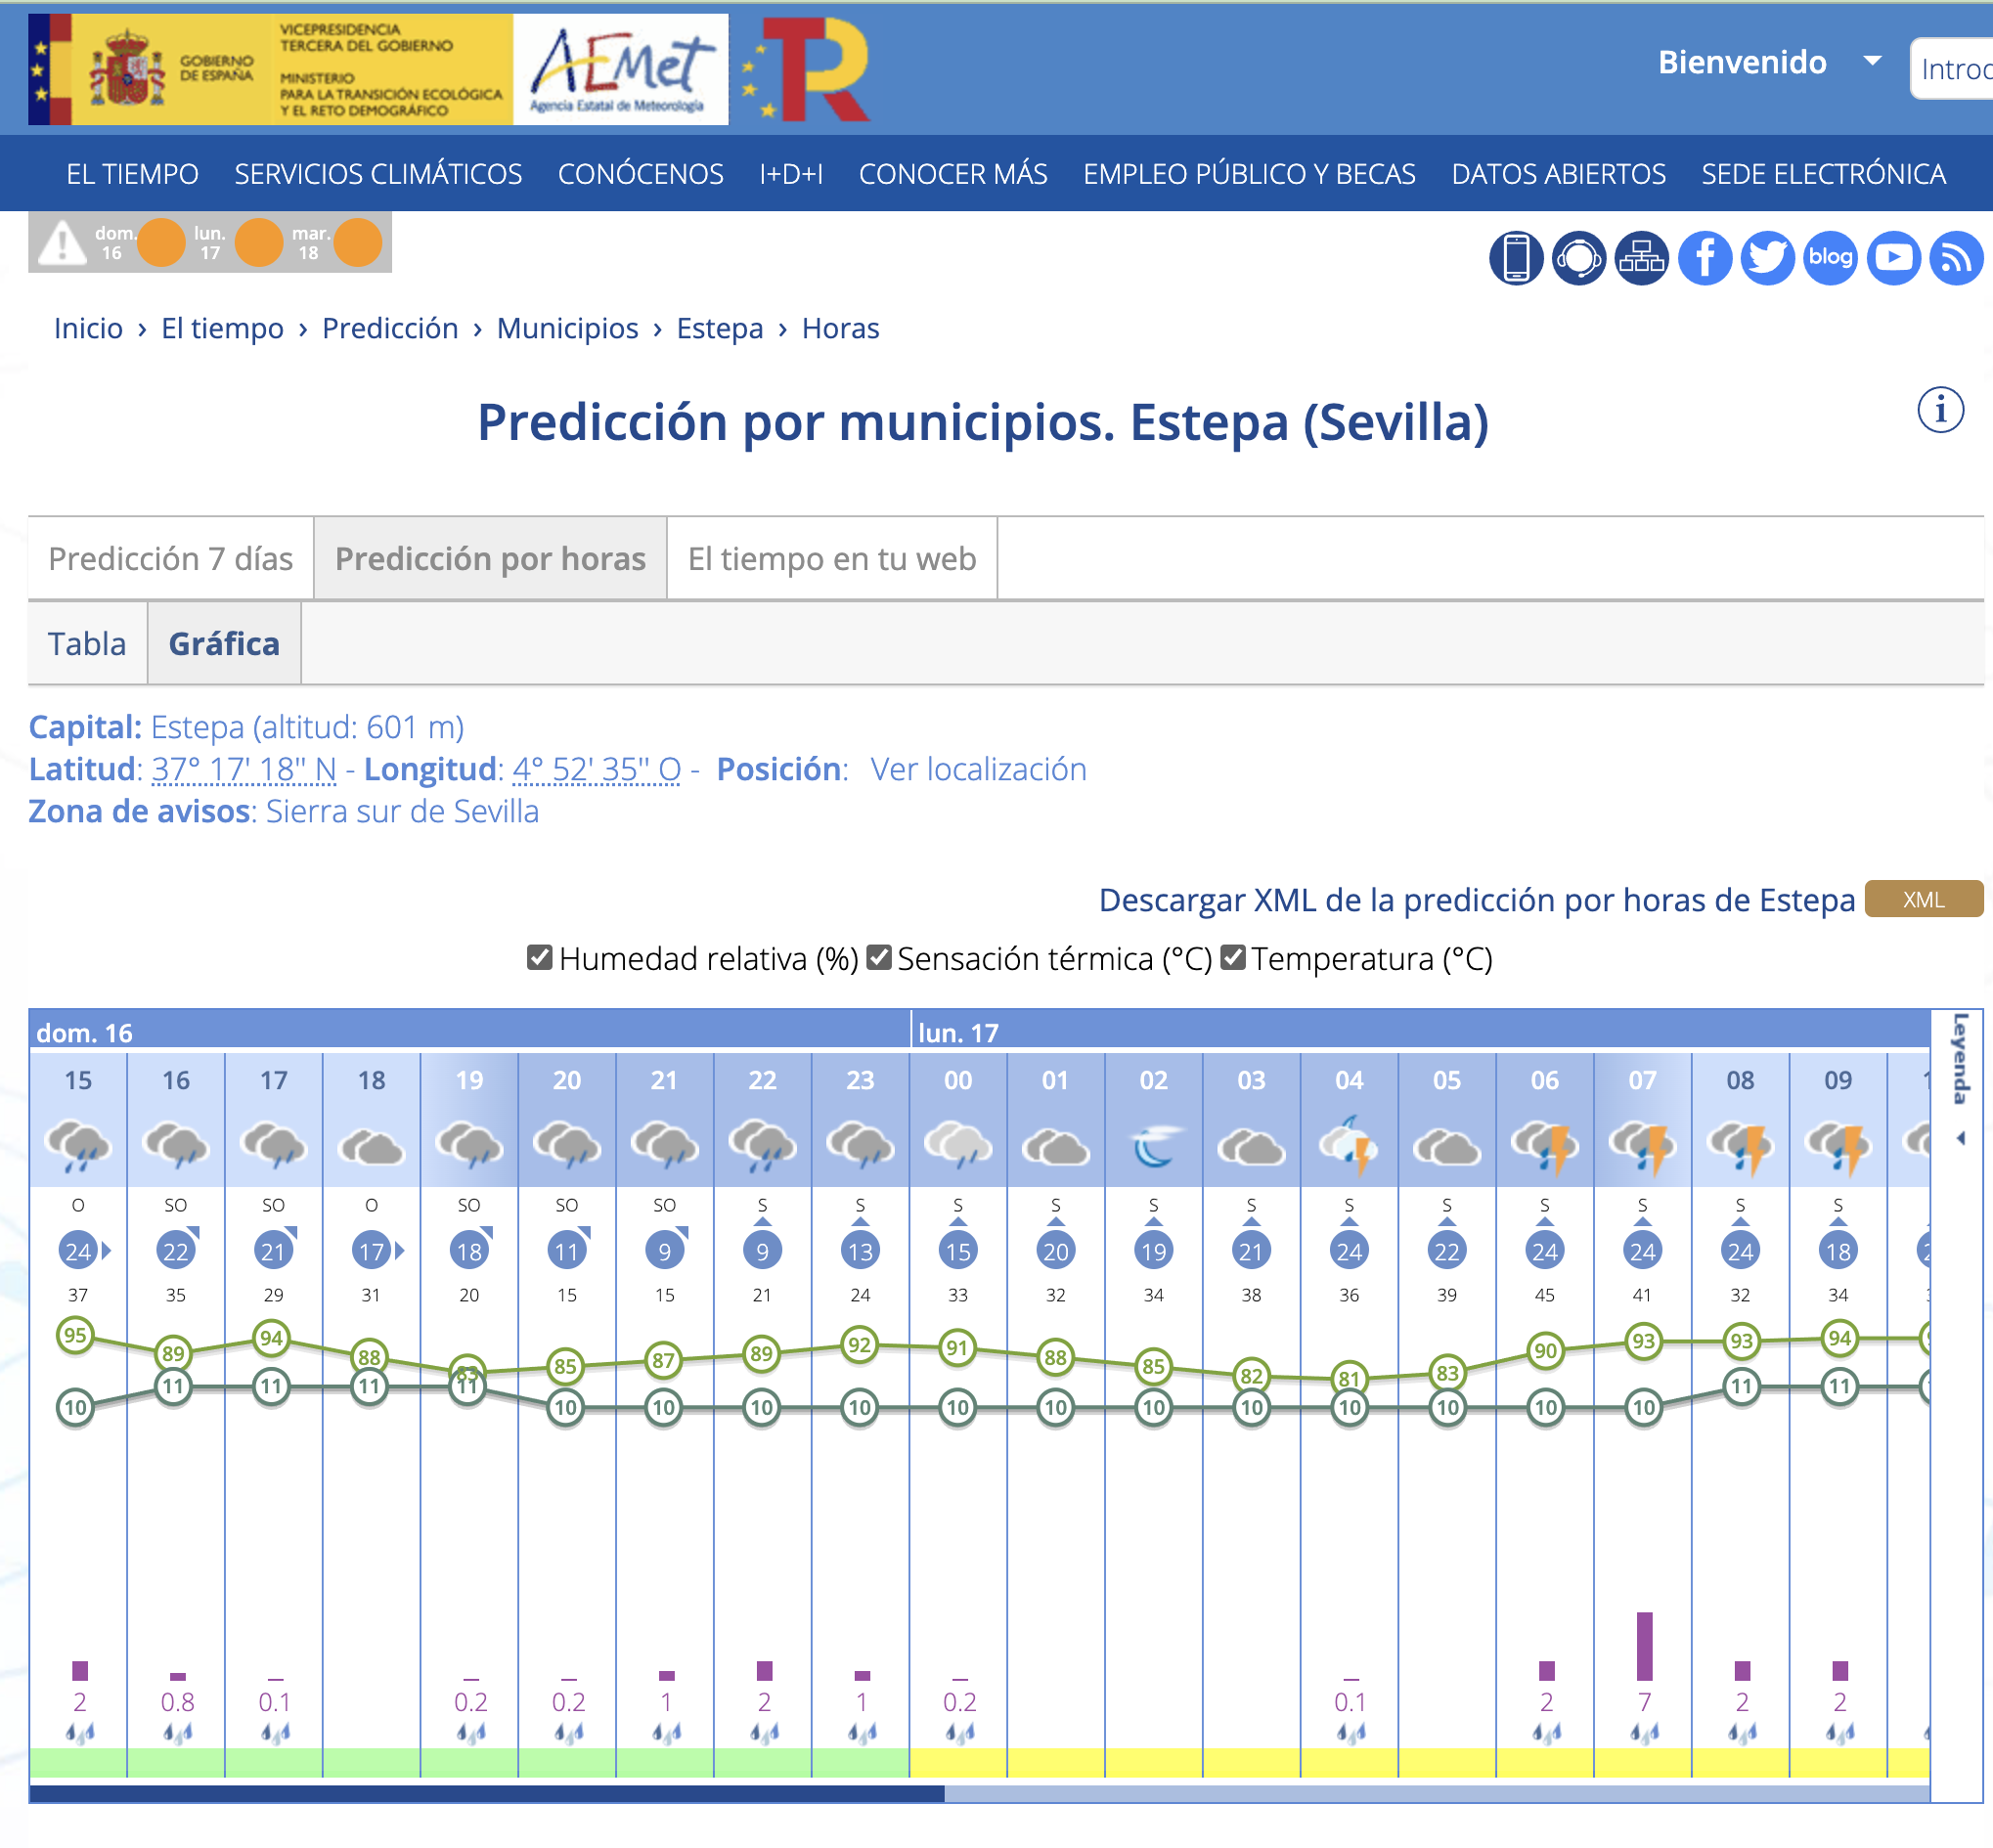Select the Tabla view tab
1993x1848 pixels.
click(x=87, y=643)
